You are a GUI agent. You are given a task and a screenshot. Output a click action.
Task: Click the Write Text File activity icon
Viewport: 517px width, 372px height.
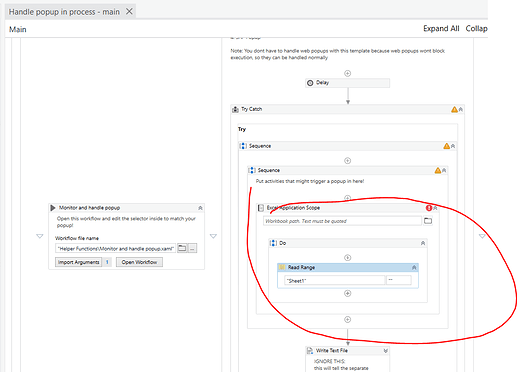[310, 351]
